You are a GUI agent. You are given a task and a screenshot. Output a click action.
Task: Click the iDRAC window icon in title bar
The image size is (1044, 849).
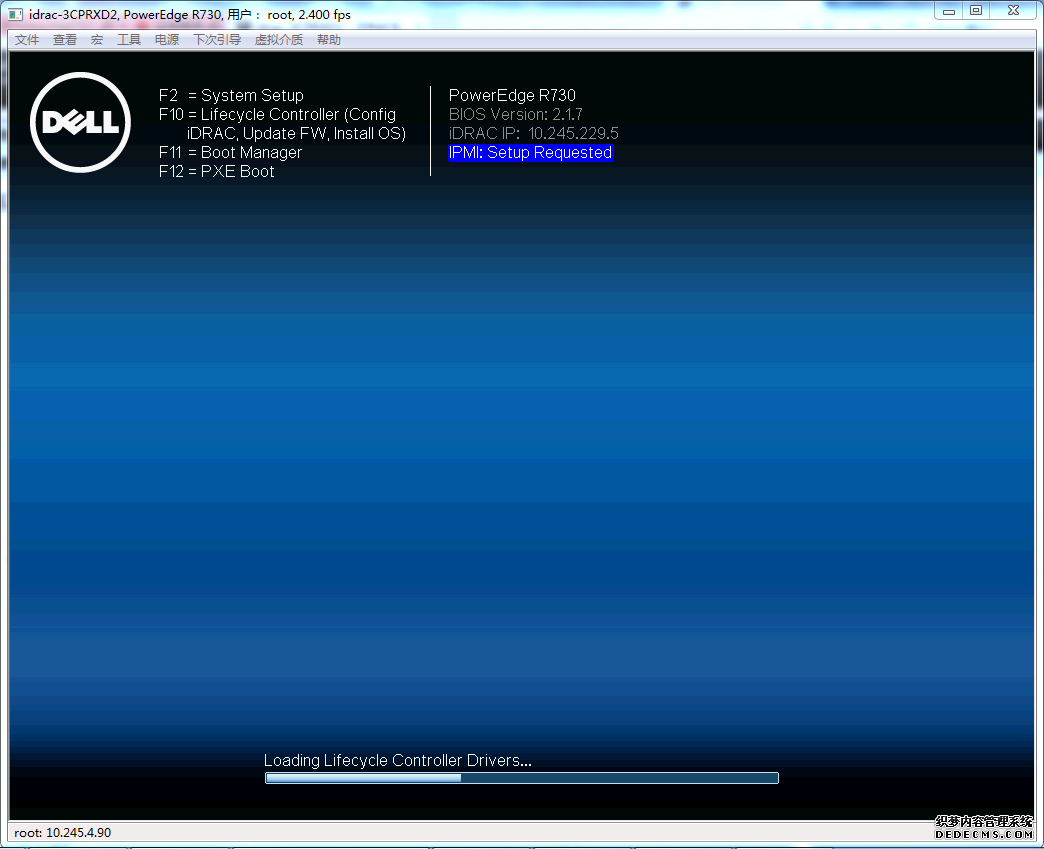click(16, 15)
